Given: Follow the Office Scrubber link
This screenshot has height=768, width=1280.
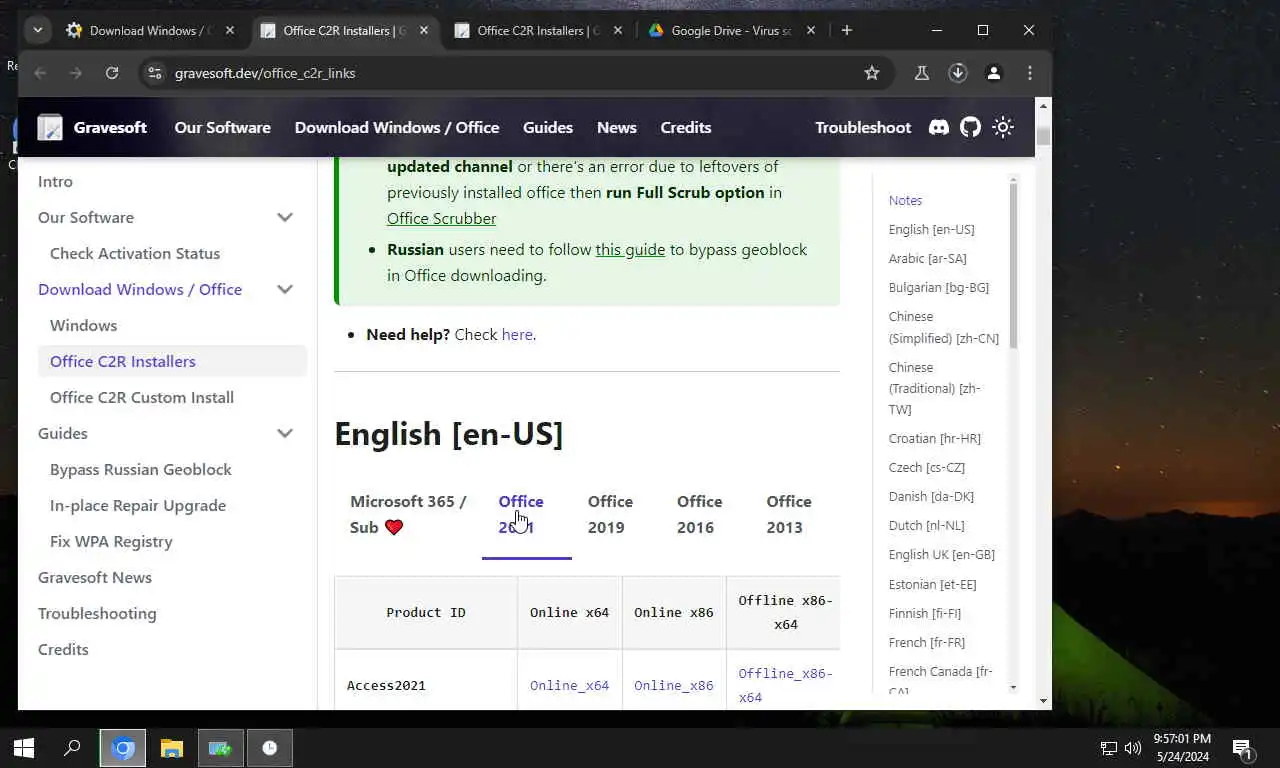Looking at the screenshot, I should (441, 218).
